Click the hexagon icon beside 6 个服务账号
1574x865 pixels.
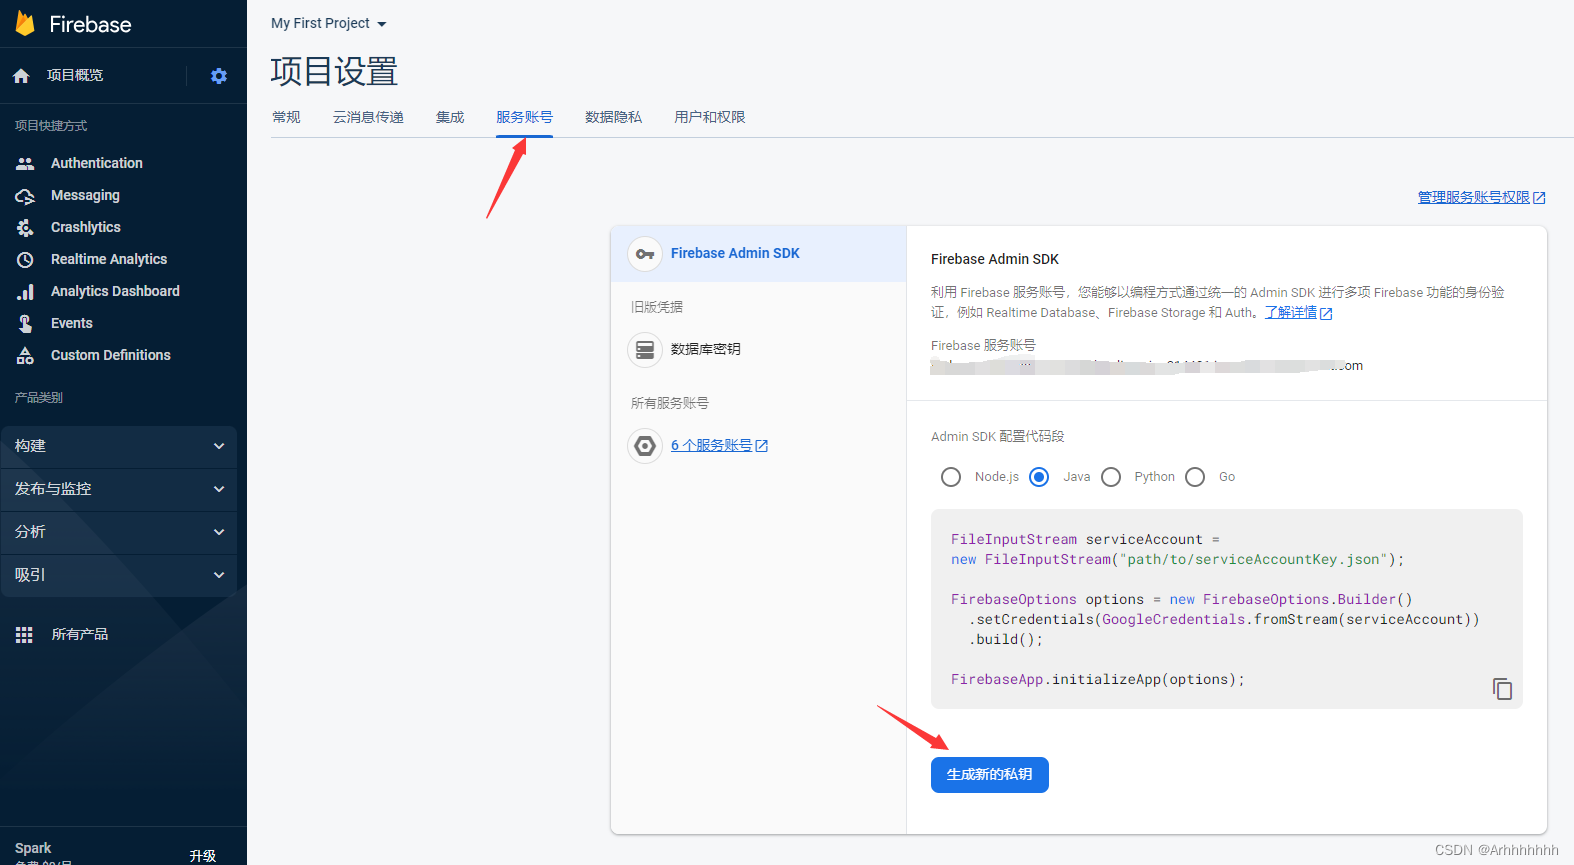tap(645, 446)
